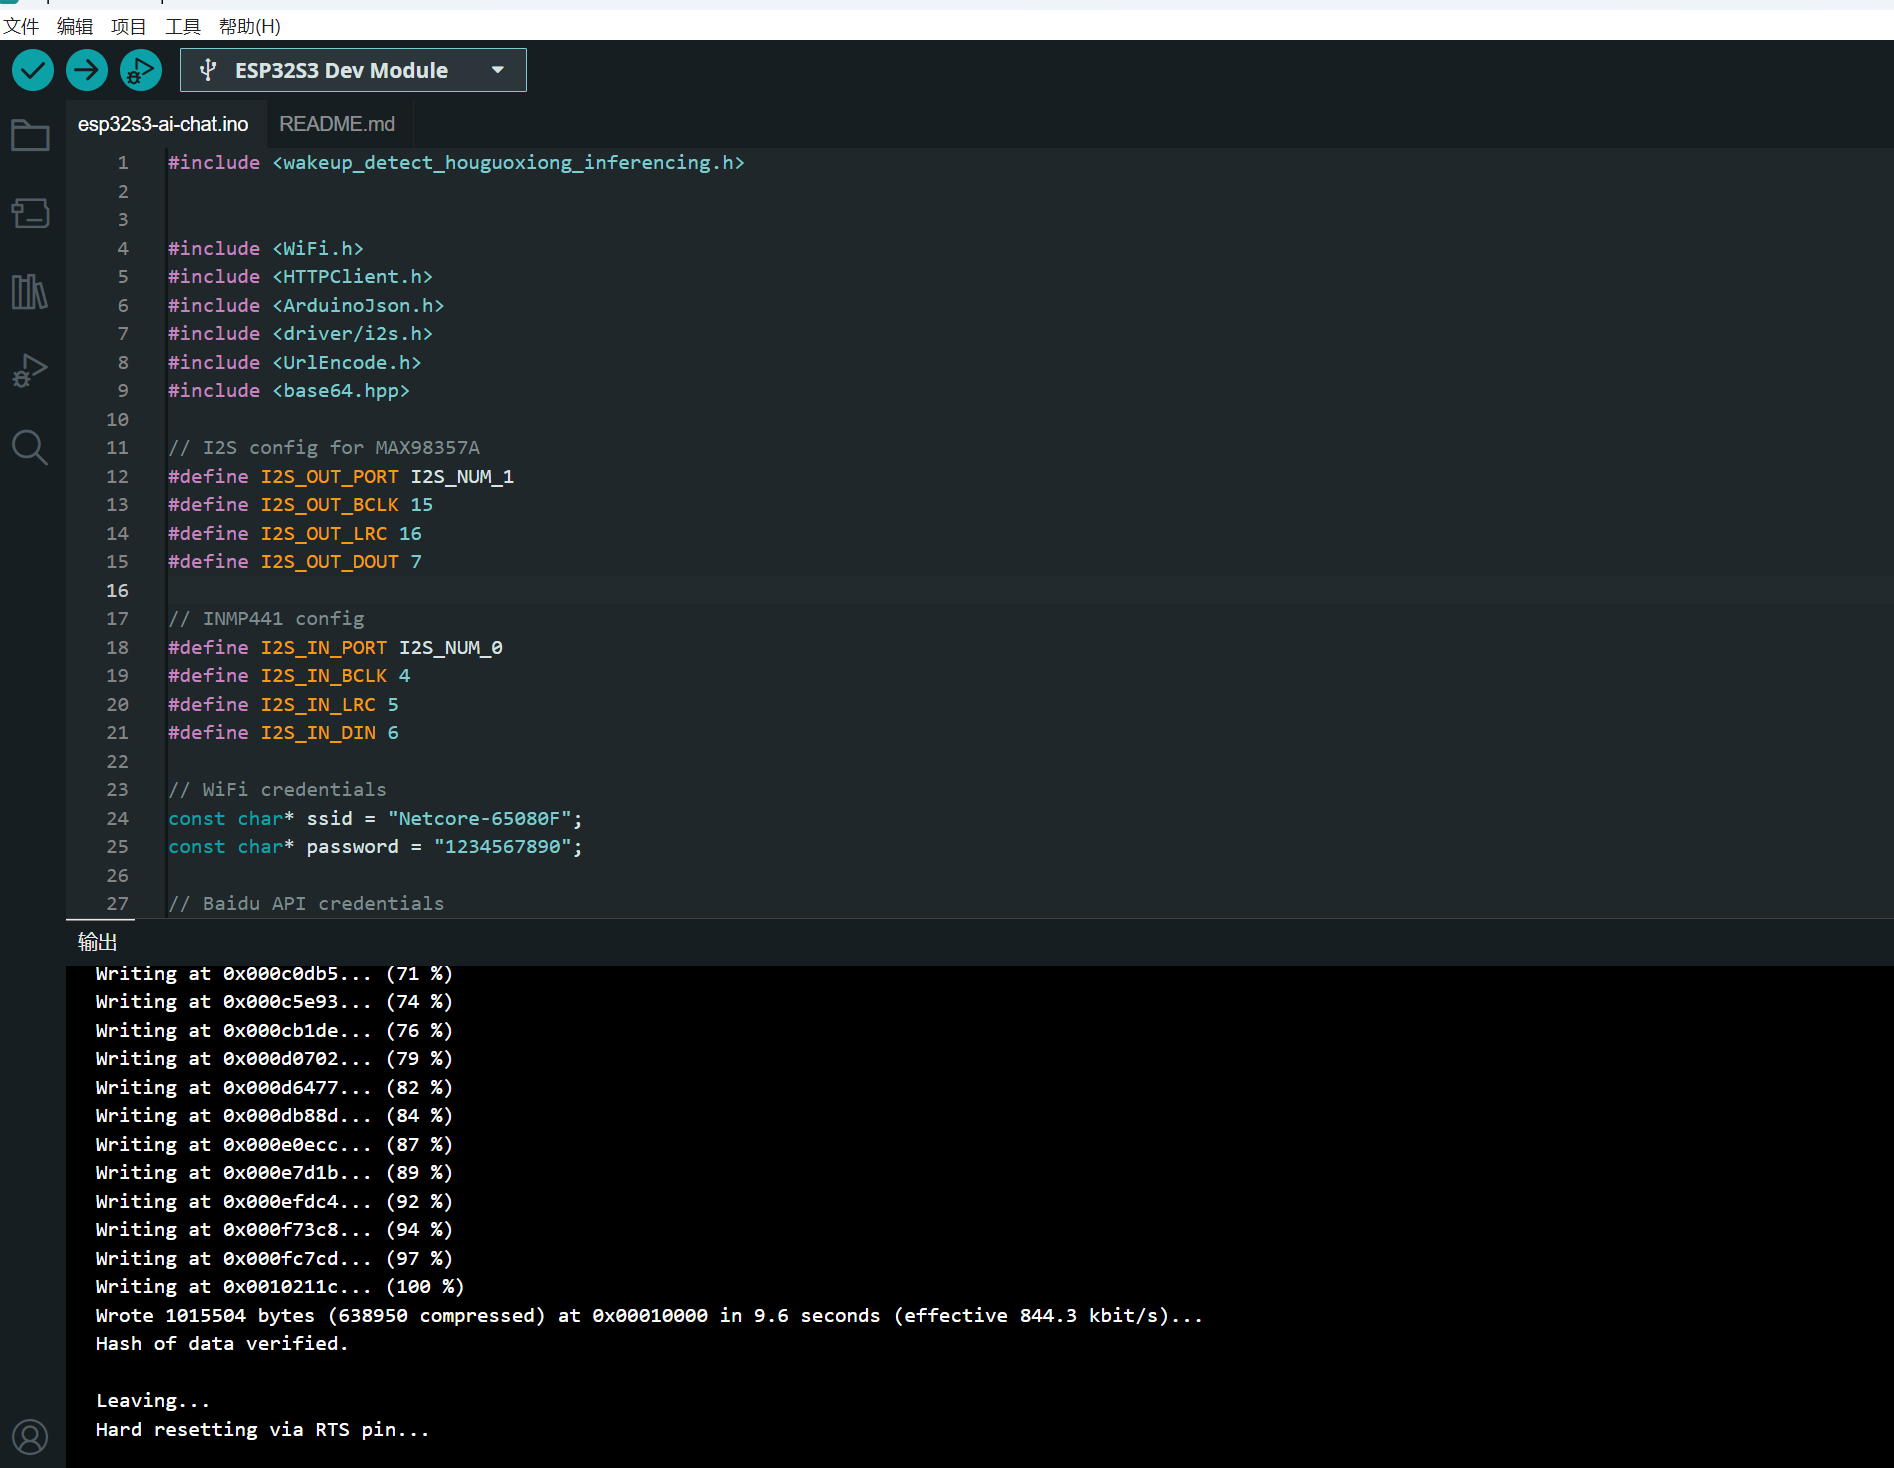Click the UrlEncode.h include line

click(x=294, y=362)
